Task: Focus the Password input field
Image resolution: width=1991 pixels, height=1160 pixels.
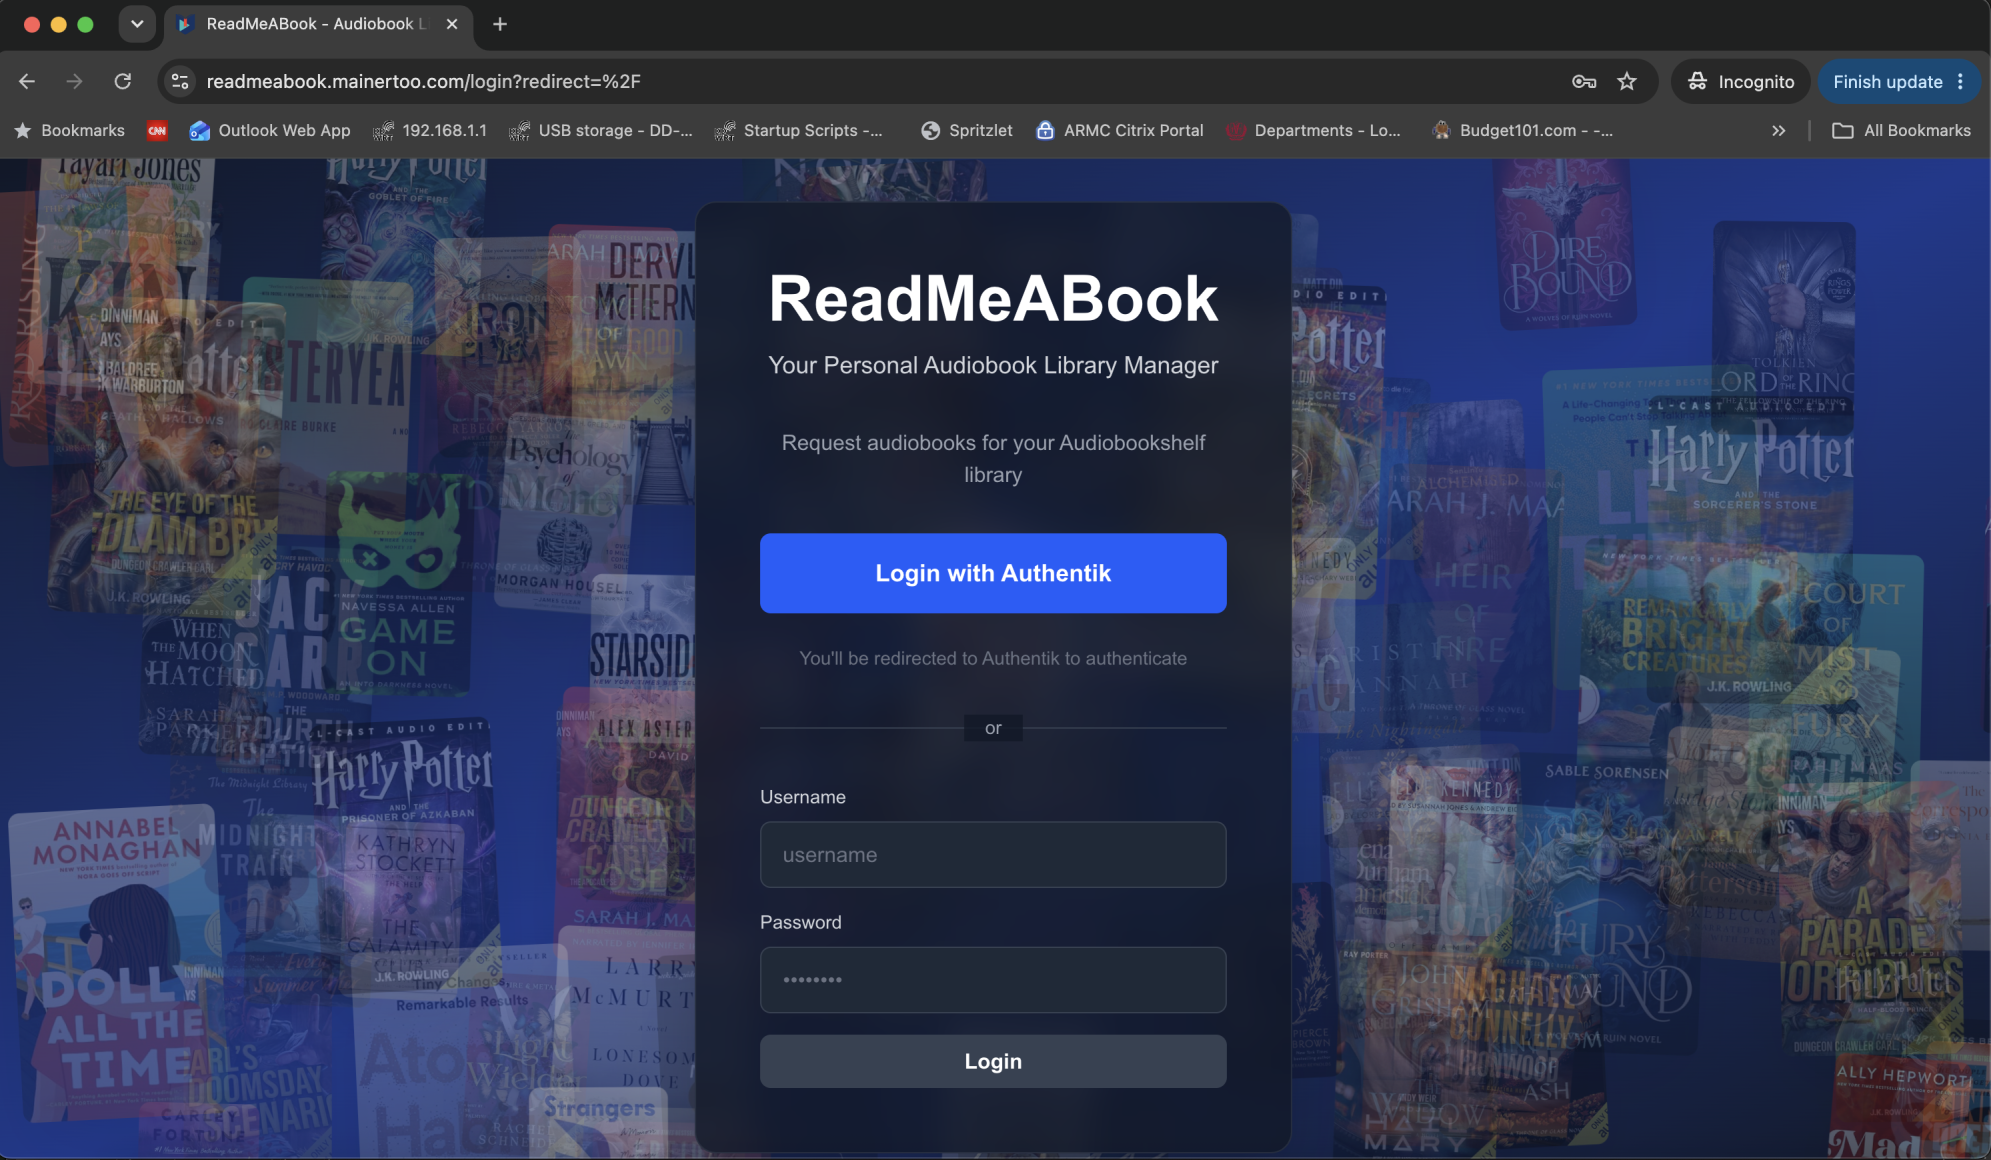Action: (993, 980)
